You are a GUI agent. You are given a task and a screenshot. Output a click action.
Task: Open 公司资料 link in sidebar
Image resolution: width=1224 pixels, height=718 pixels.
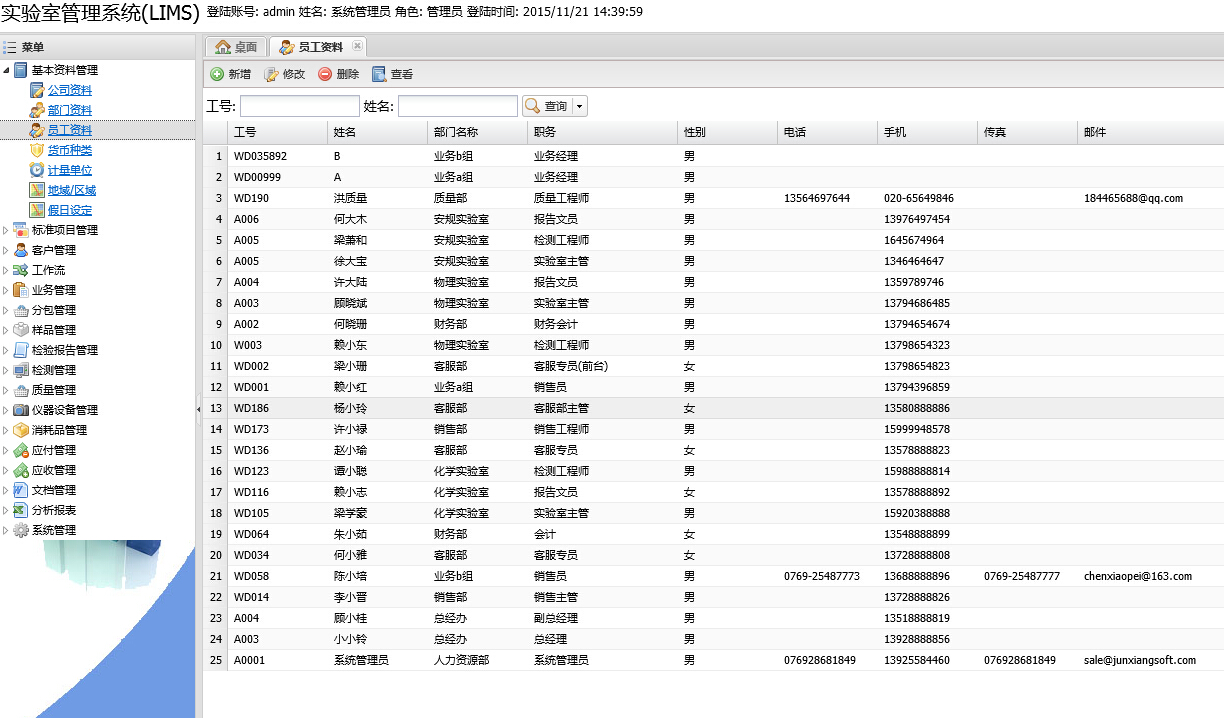[x=70, y=90]
